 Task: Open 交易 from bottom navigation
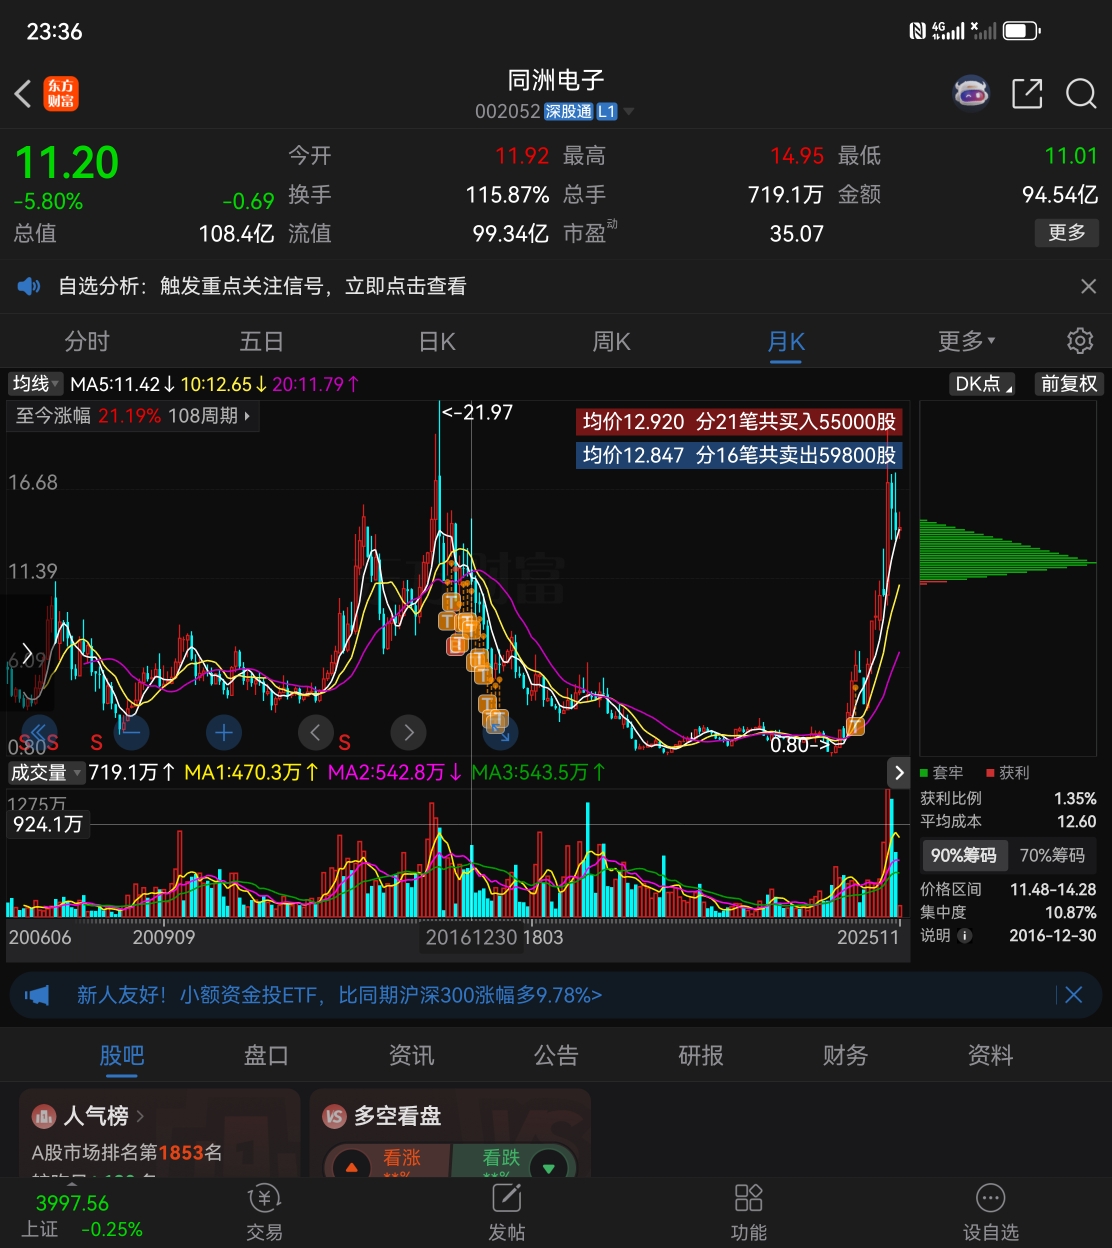[x=265, y=1212]
